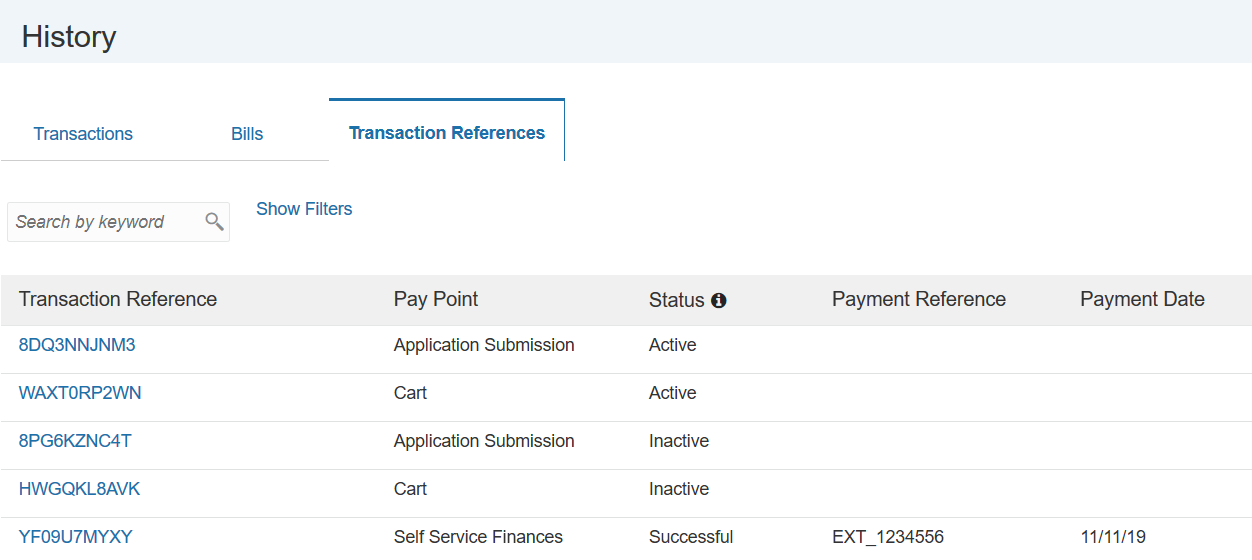Open transaction reference WAXT0RP2WN

pos(80,393)
